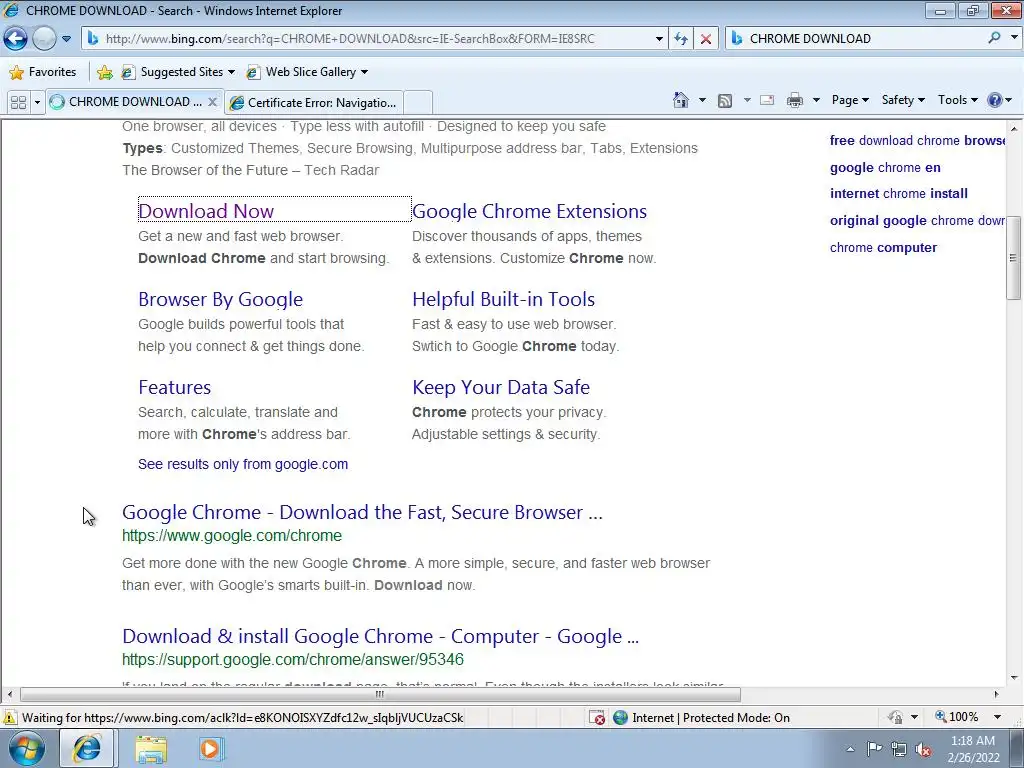Launch Windows Media Player taskbar icon
Viewport: 1024px width, 768px height.
click(x=211, y=749)
